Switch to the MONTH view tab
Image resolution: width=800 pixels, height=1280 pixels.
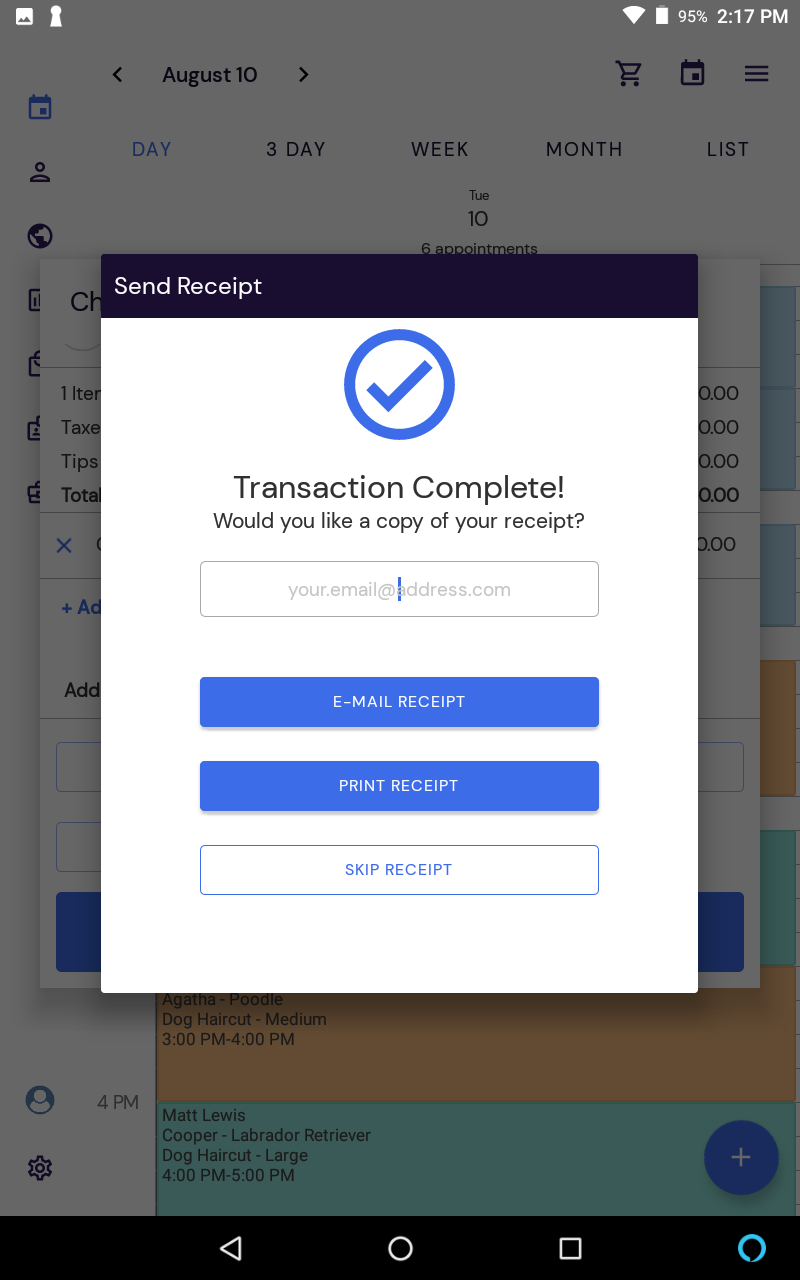(x=584, y=149)
